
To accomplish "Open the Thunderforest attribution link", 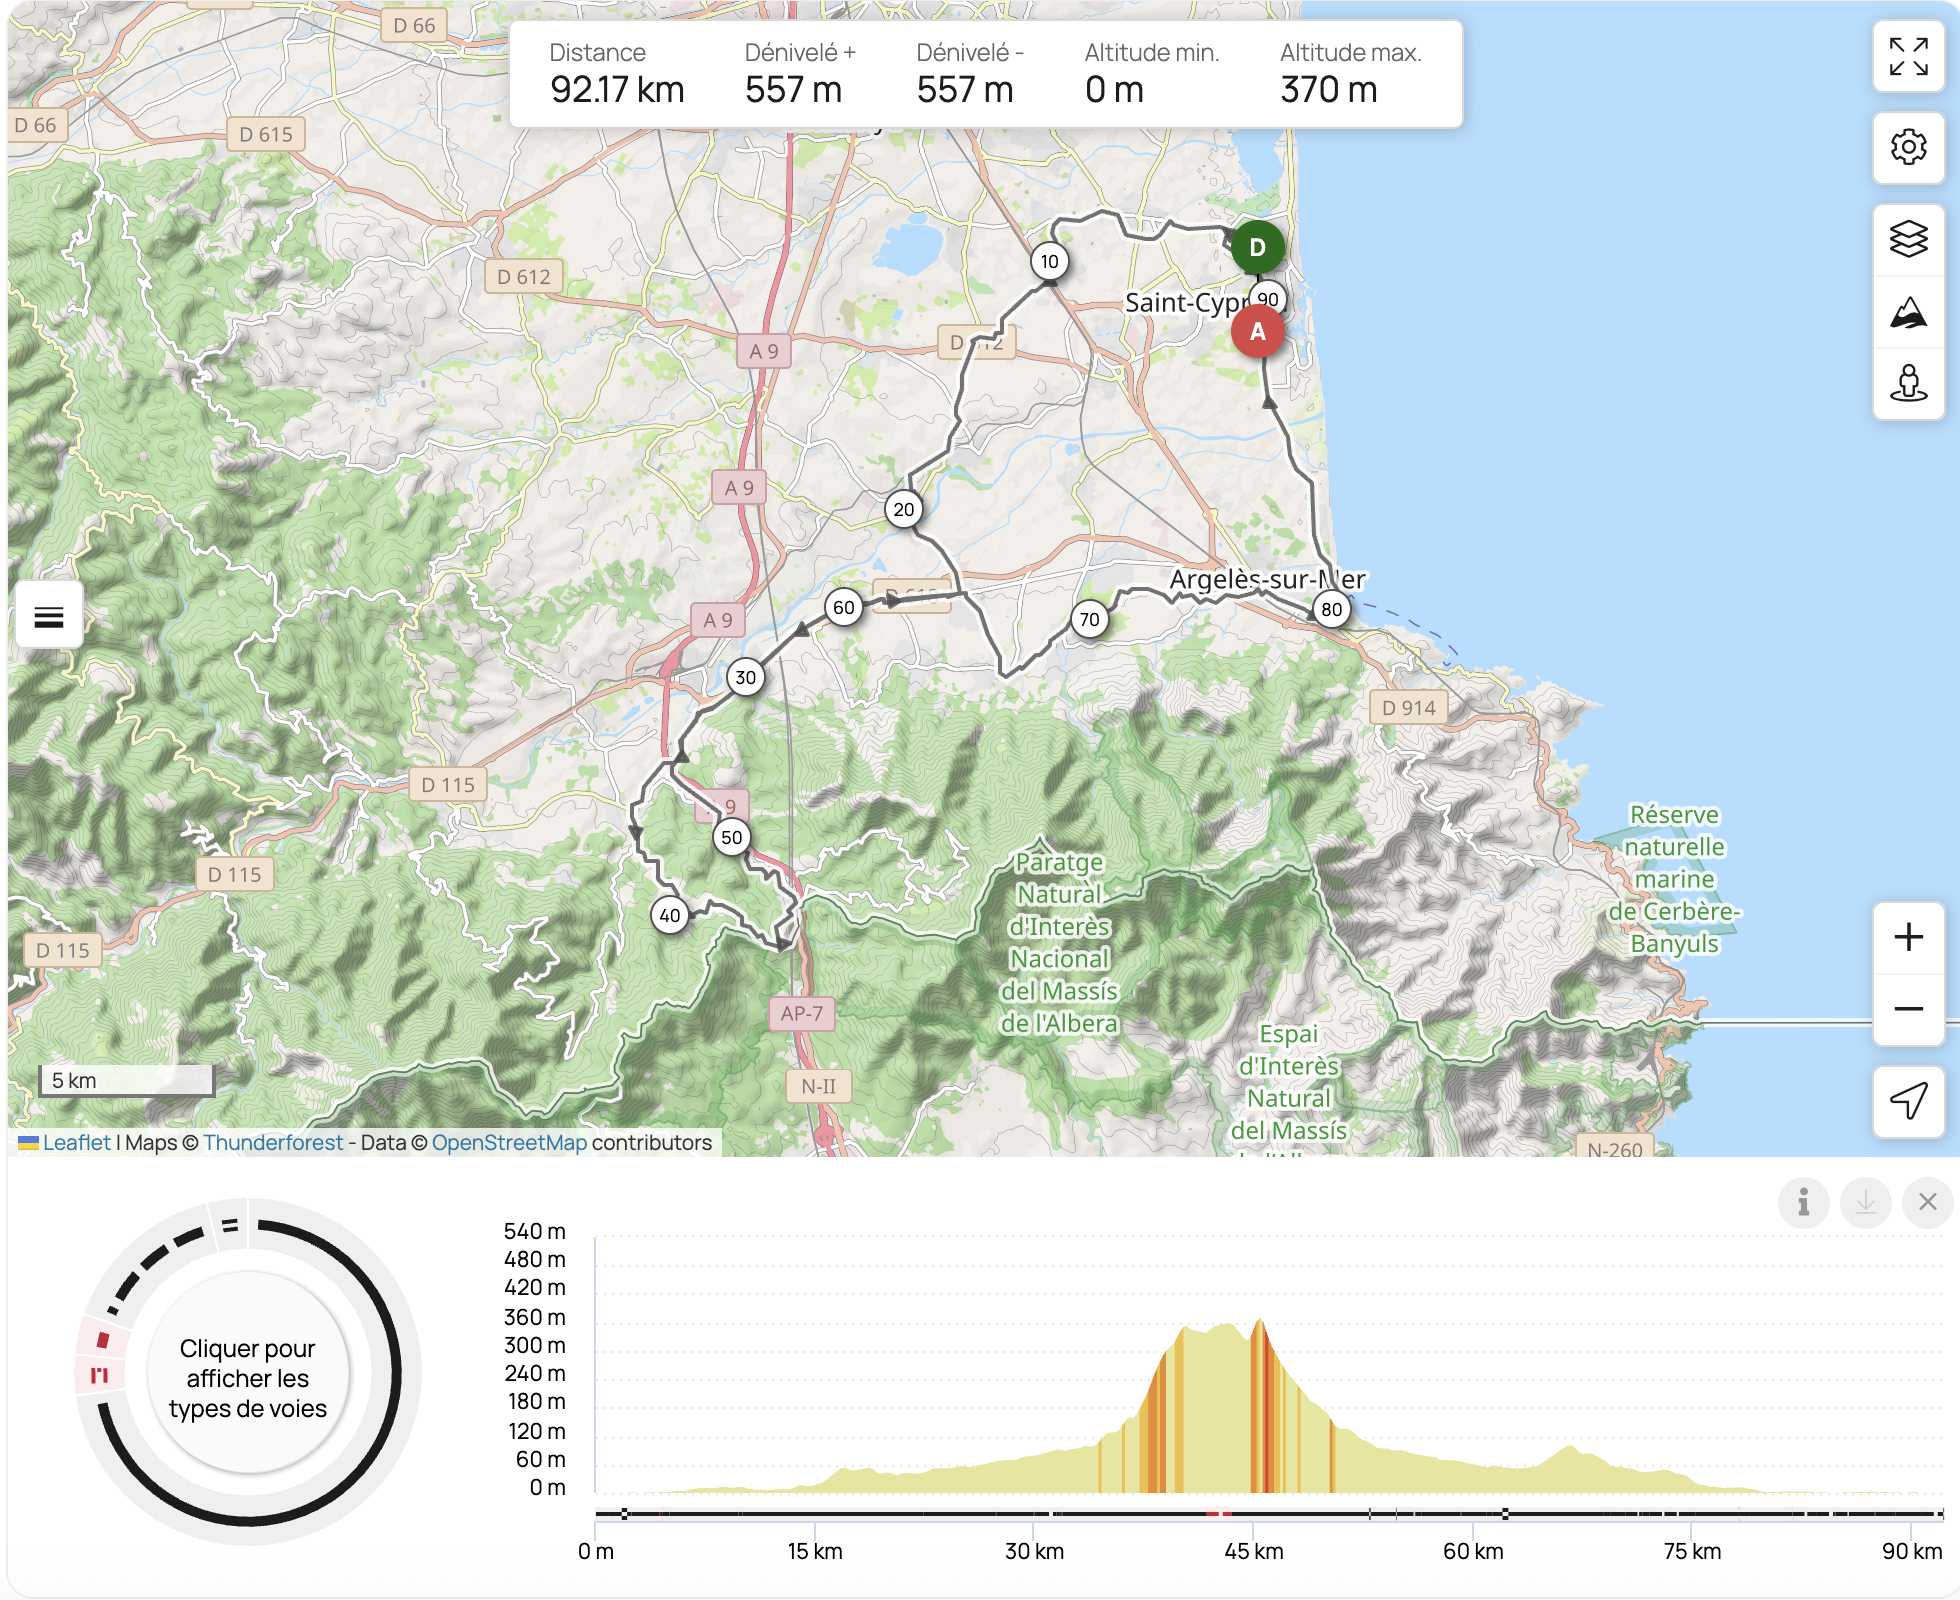I will (x=272, y=1142).
